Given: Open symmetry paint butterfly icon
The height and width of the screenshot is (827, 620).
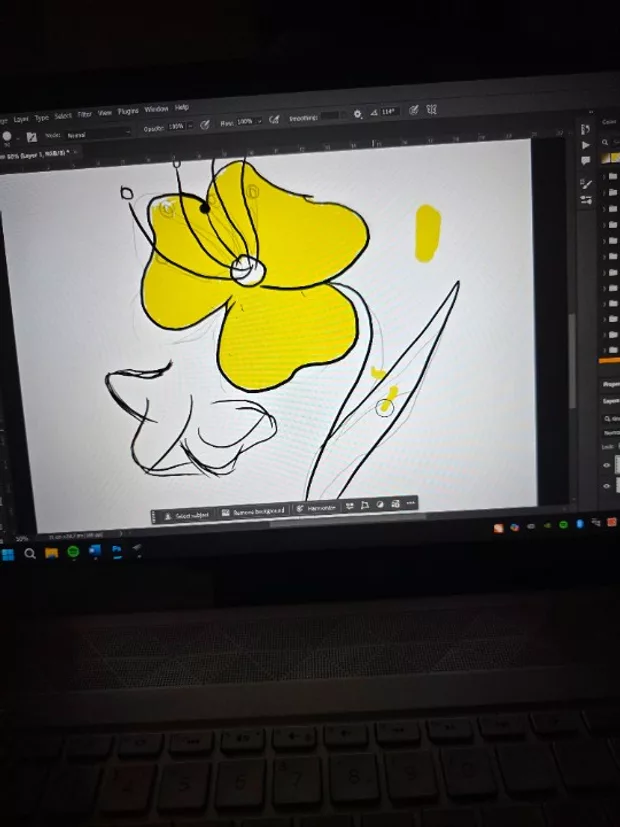Looking at the screenshot, I should 432,109.
